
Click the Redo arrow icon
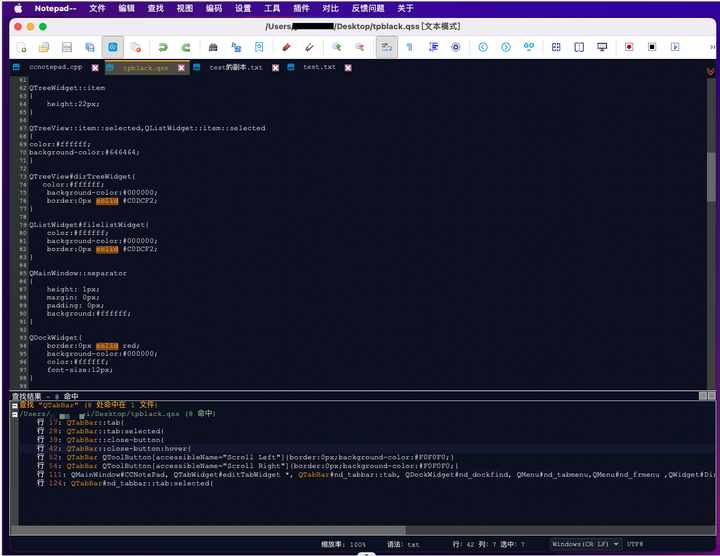(186, 47)
